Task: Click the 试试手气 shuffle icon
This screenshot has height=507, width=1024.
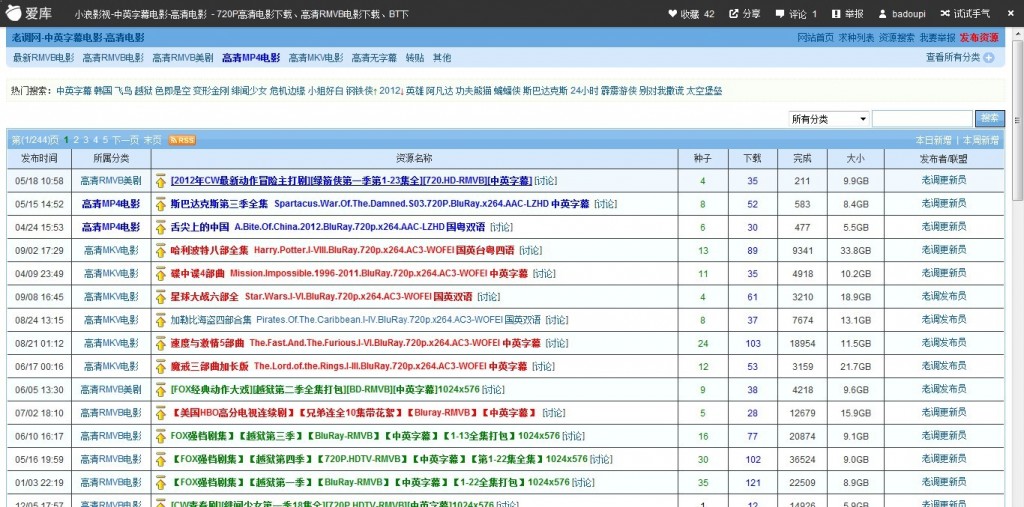Action: point(945,13)
